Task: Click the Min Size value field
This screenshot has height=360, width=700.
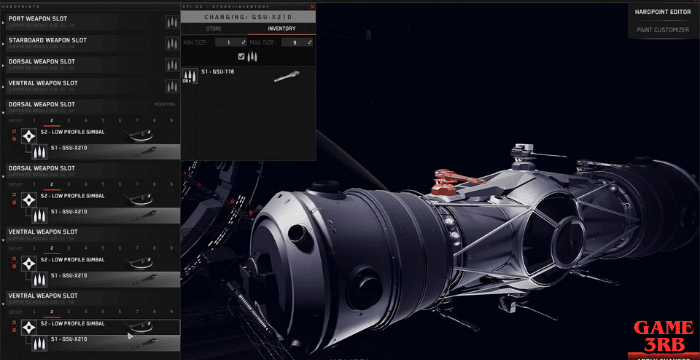Action: tap(231, 42)
